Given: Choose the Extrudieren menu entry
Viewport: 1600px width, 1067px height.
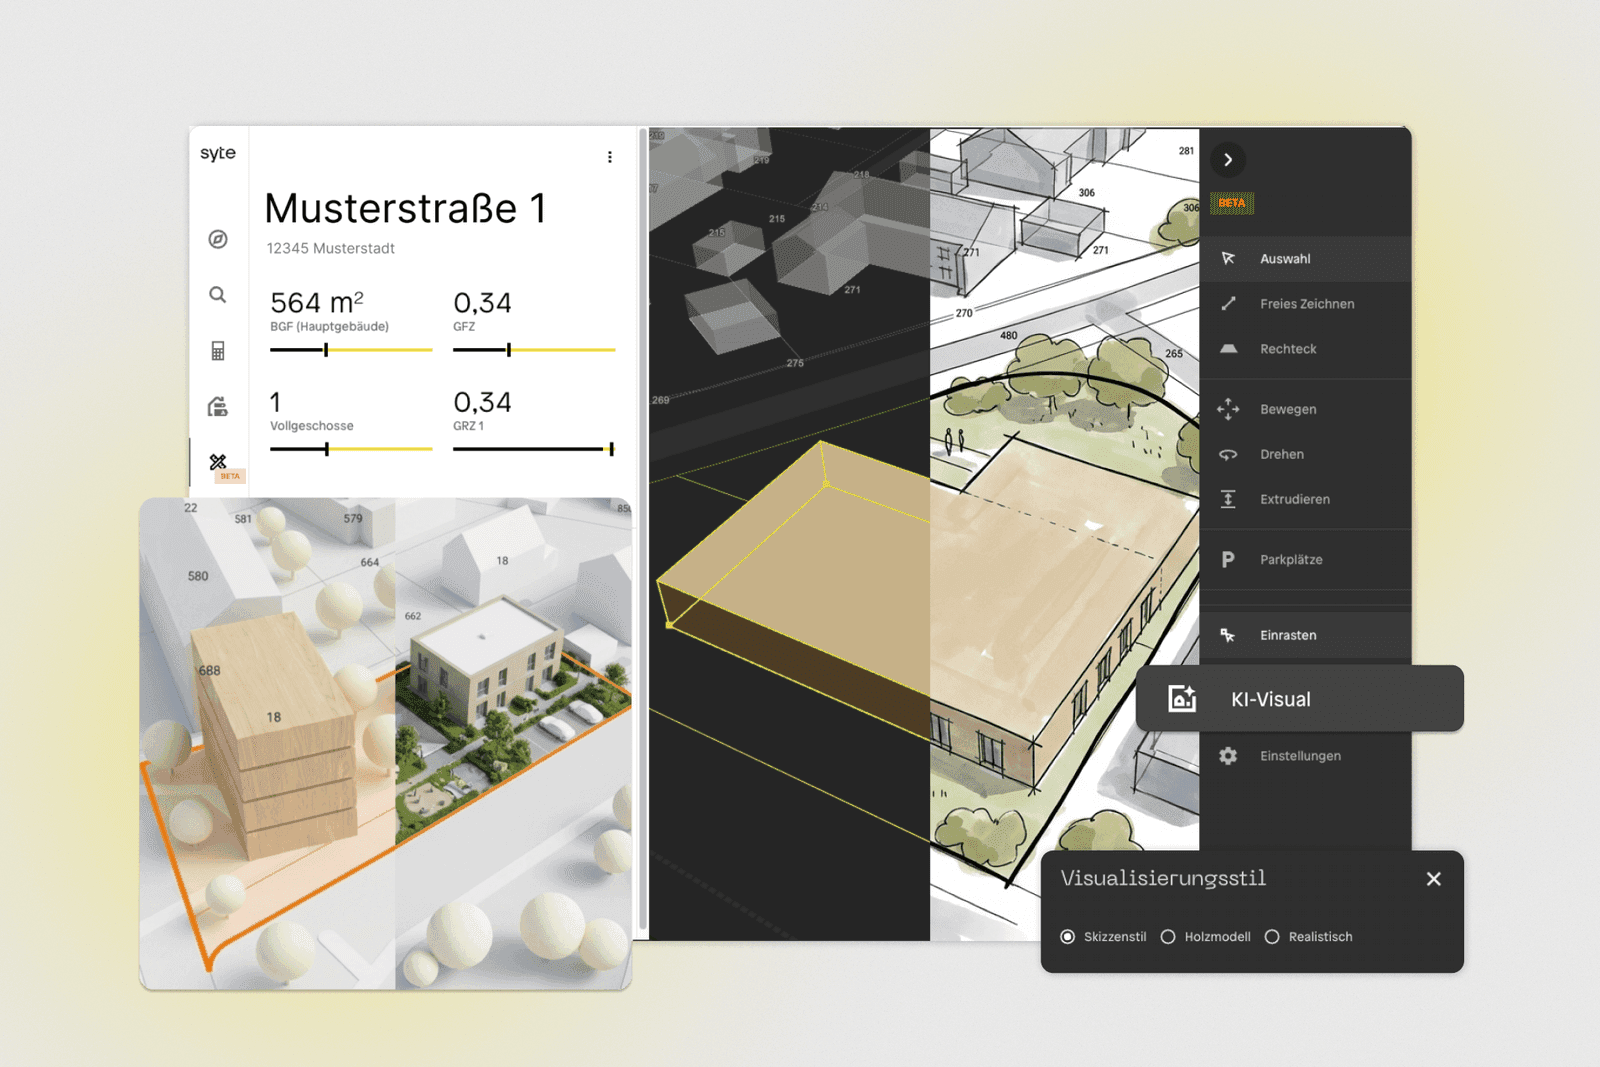Looking at the screenshot, I should click(x=1295, y=499).
